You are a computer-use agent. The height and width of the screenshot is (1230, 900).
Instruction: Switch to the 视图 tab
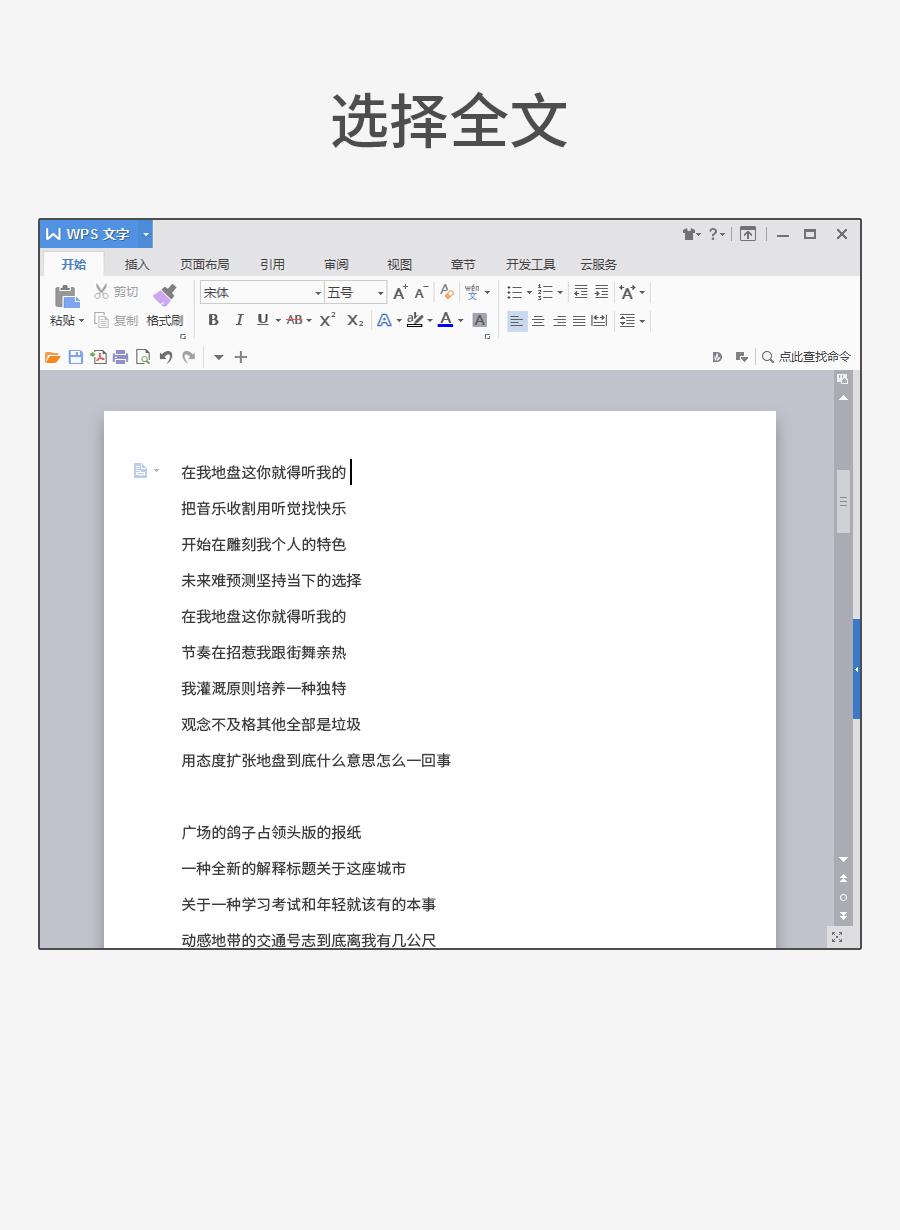[399, 264]
